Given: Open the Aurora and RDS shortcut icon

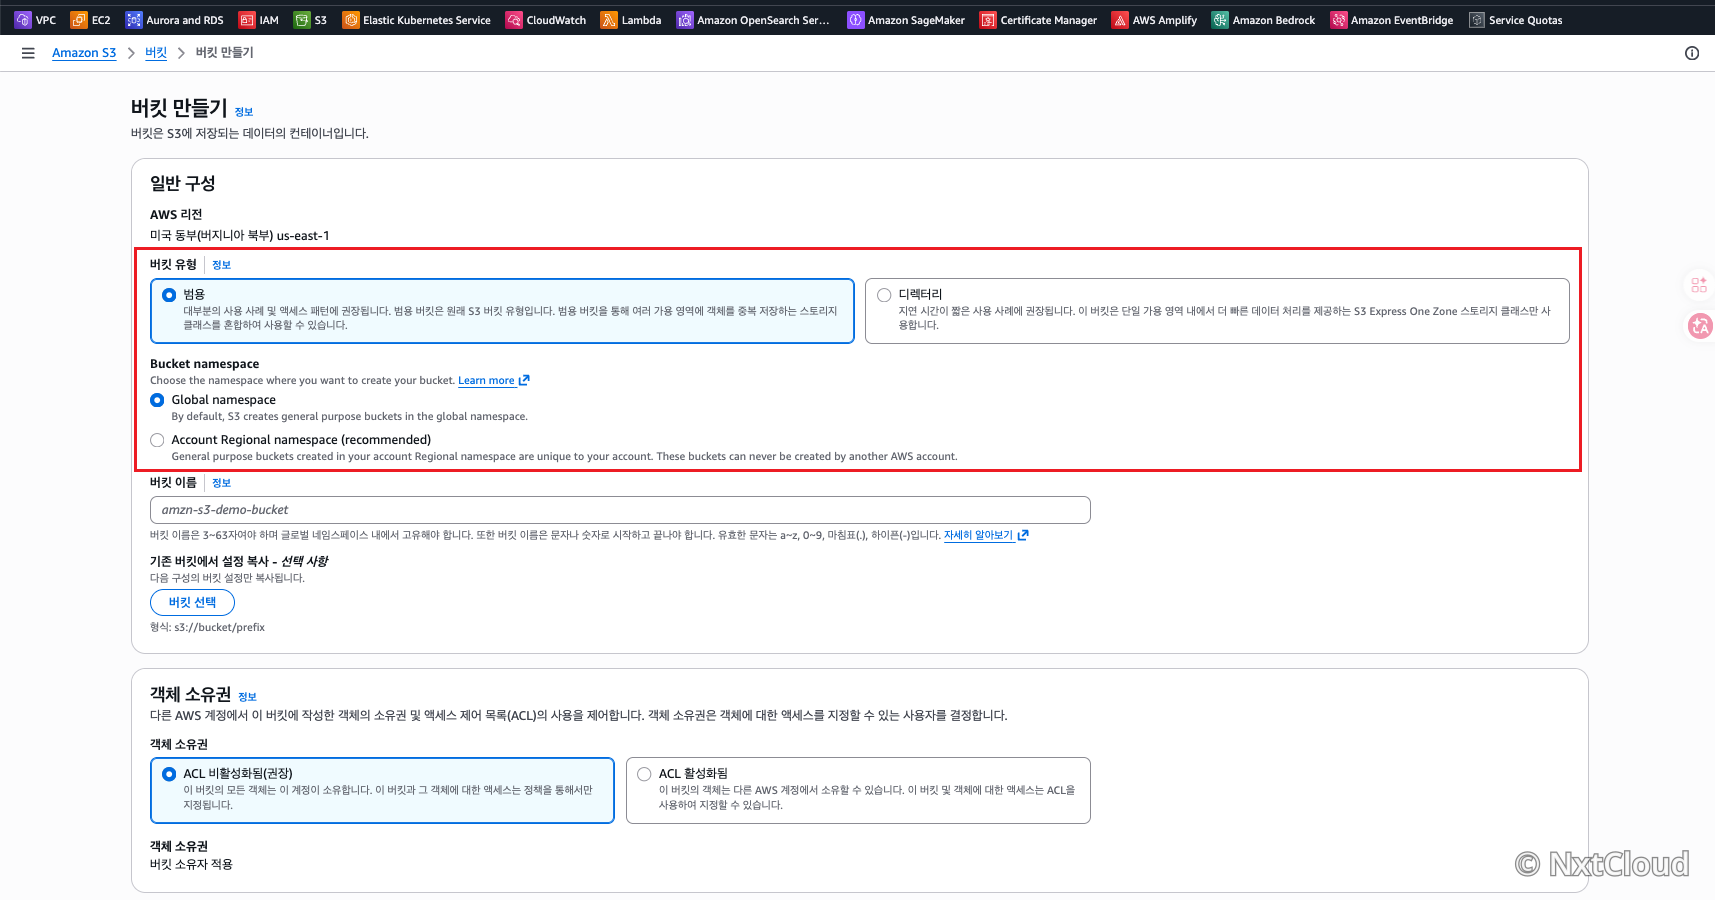Looking at the screenshot, I should [134, 20].
